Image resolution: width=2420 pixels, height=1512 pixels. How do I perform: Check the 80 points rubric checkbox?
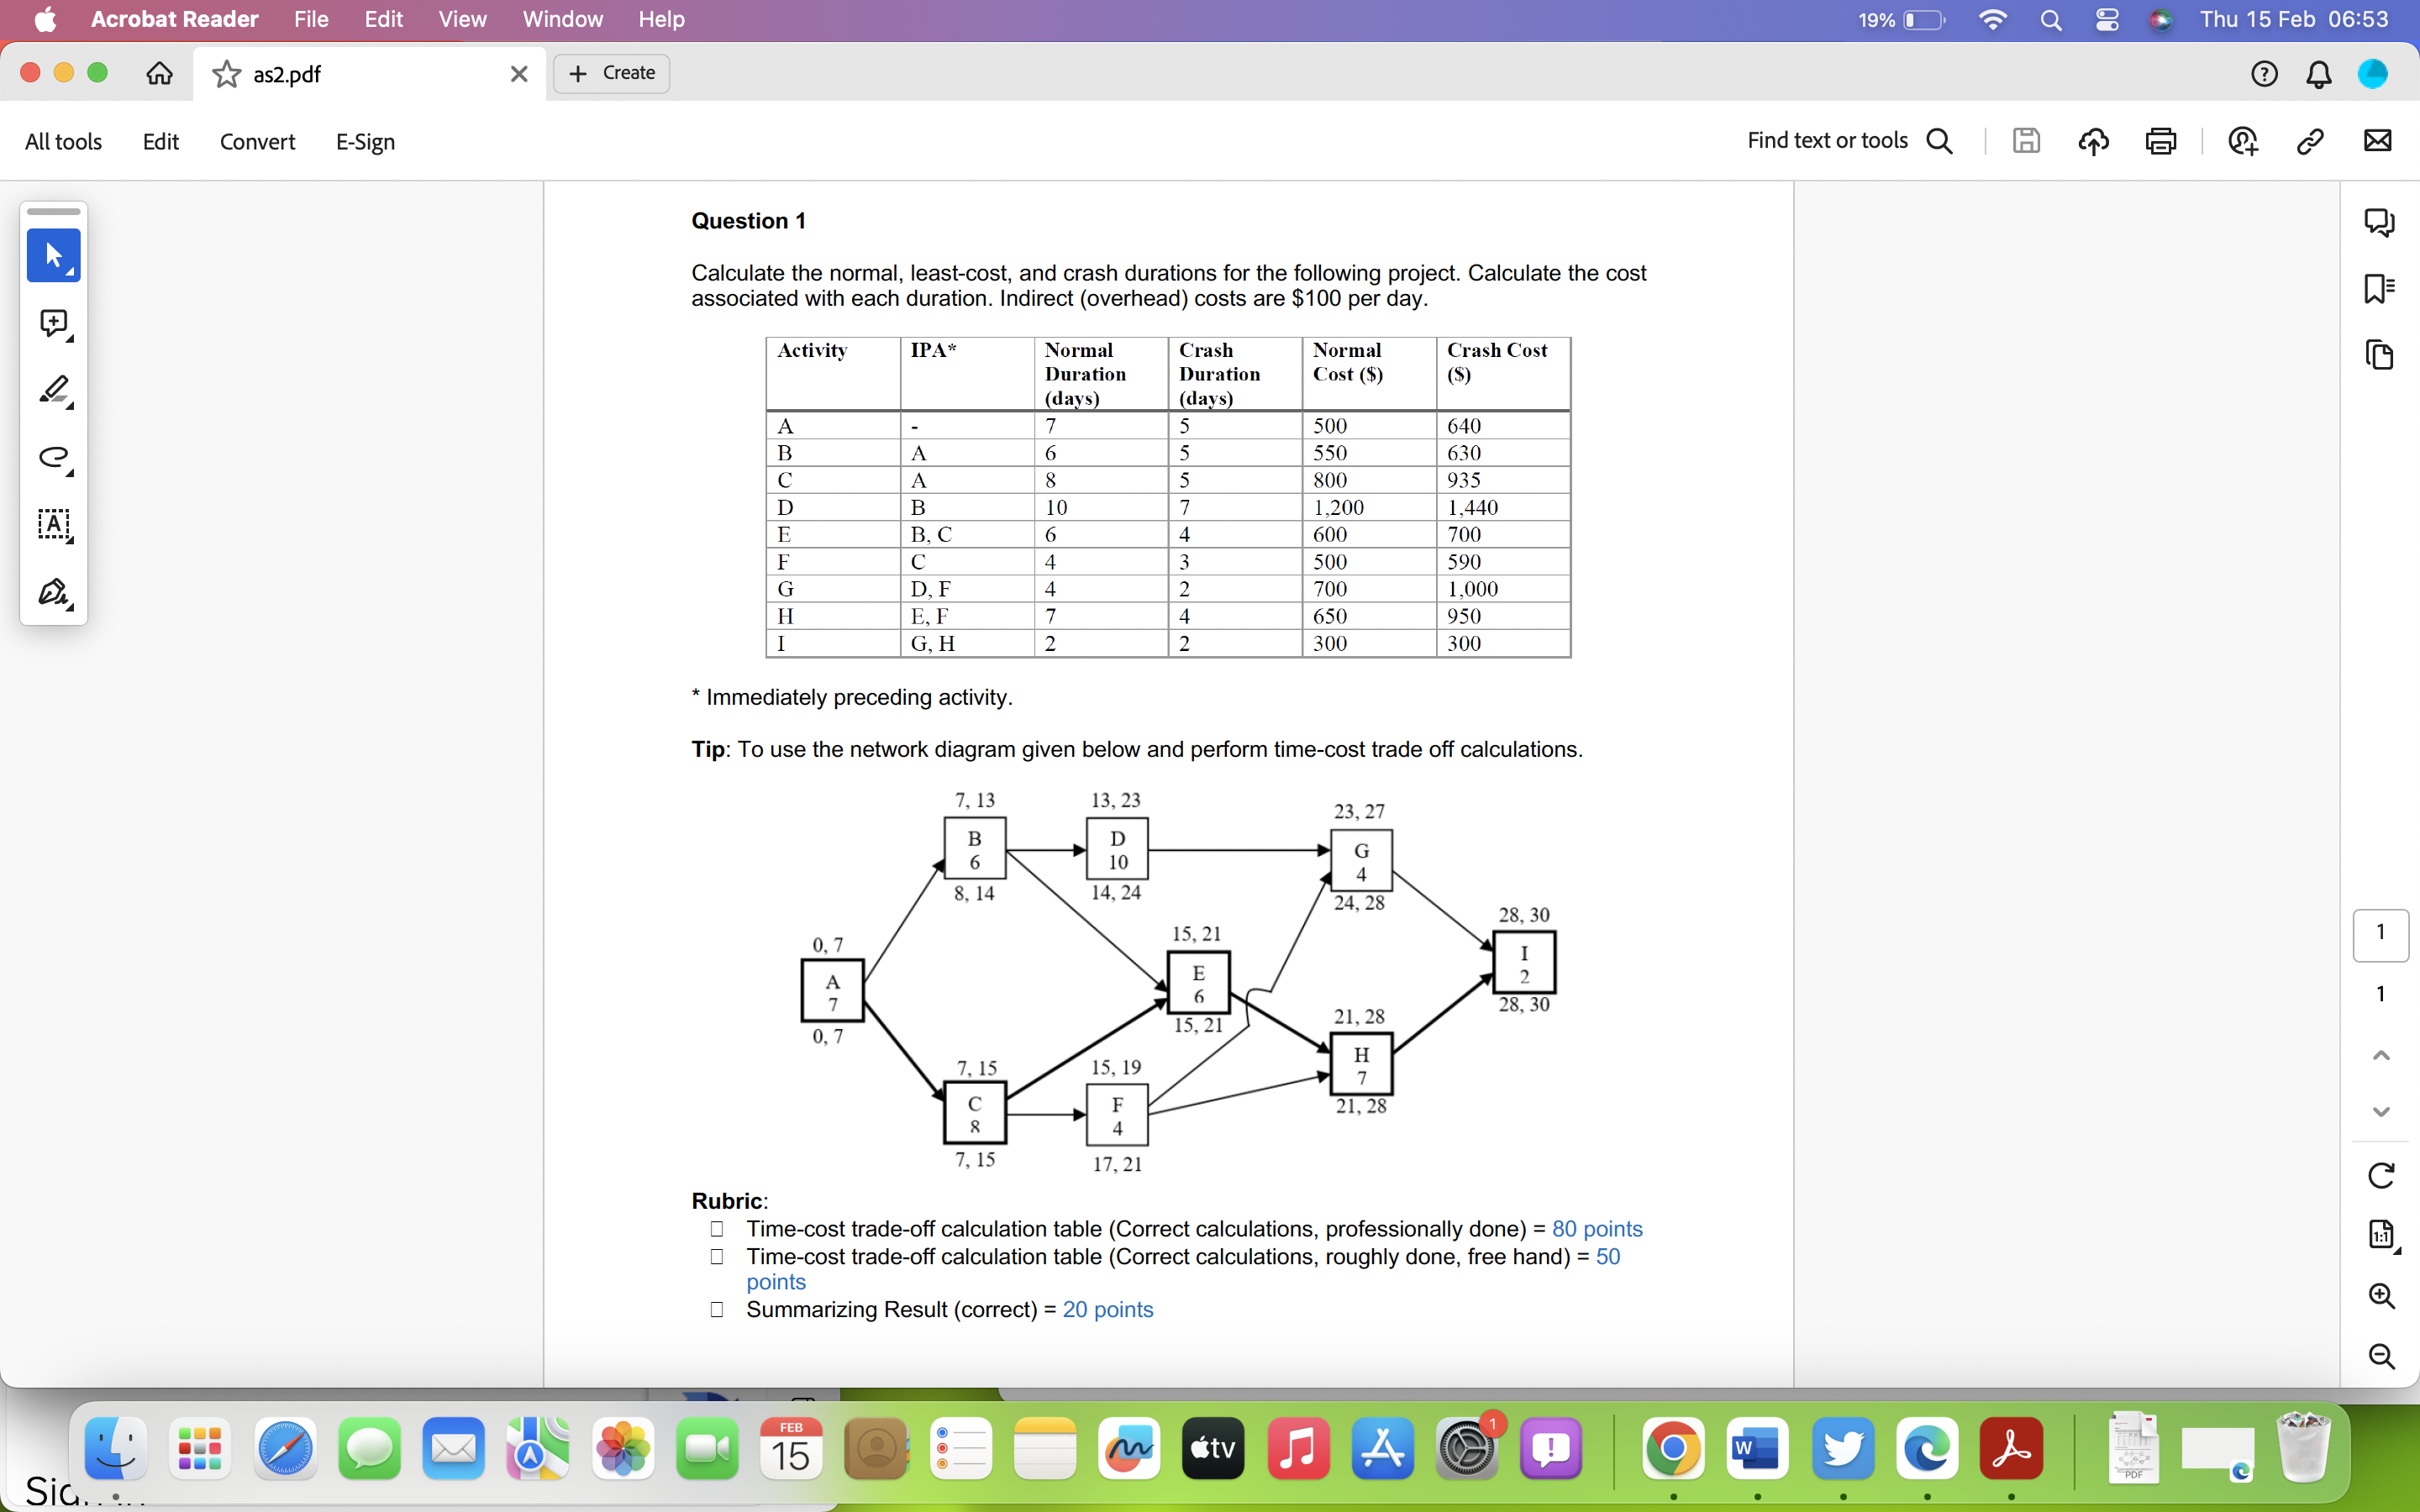(x=717, y=1229)
